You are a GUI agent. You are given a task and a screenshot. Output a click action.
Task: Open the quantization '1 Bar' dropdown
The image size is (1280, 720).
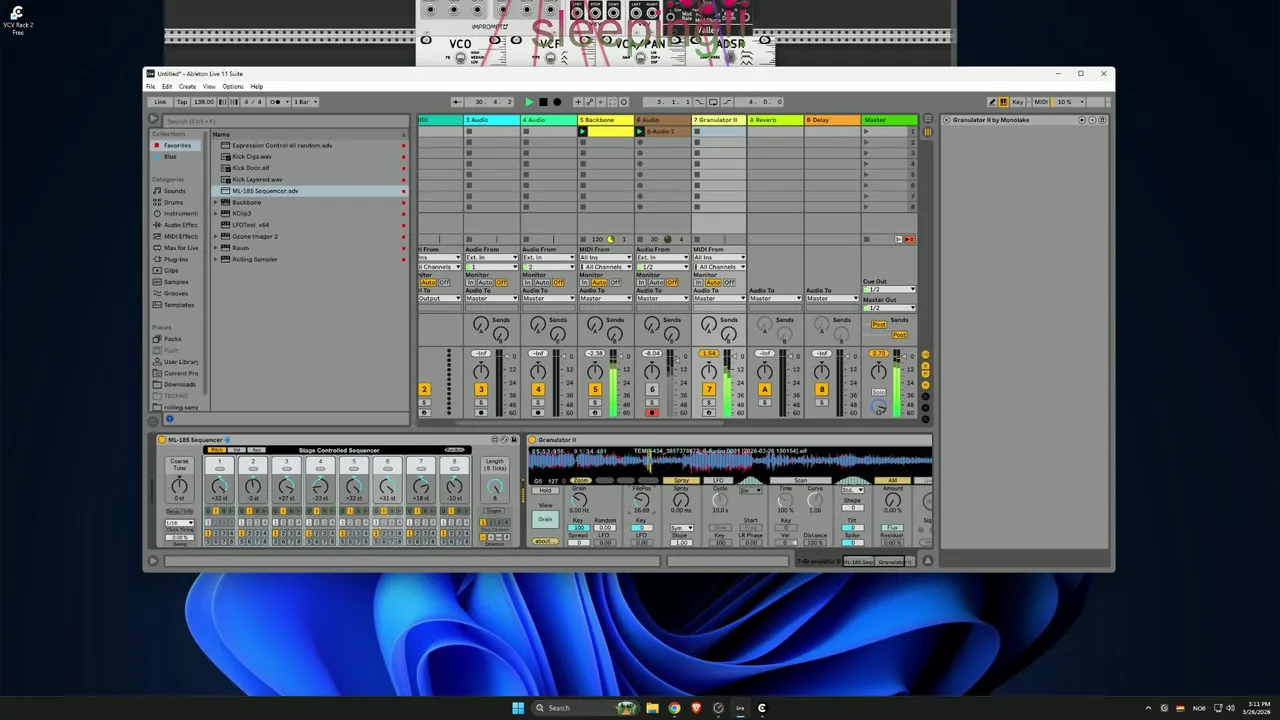304,102
